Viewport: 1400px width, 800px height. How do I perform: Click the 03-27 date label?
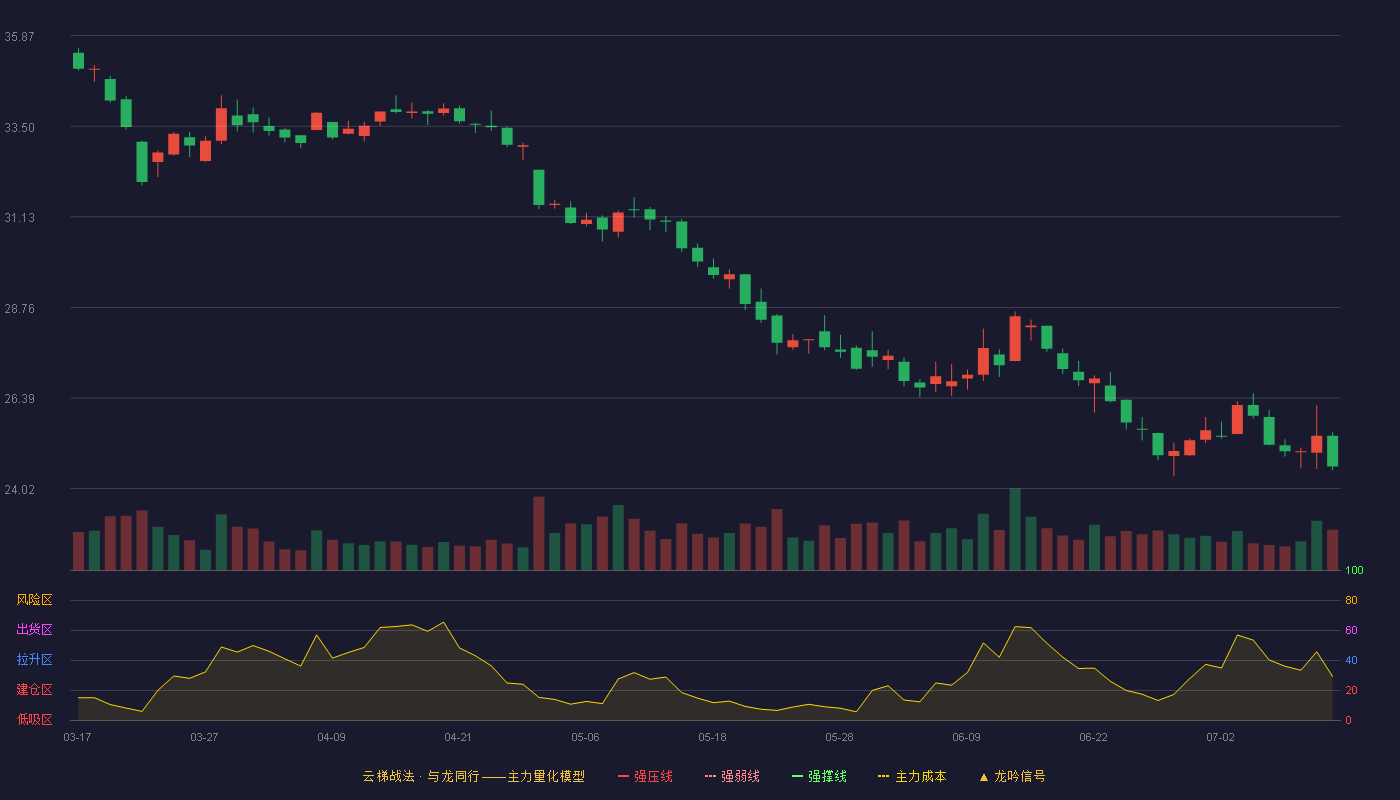[x=204, y=737]
